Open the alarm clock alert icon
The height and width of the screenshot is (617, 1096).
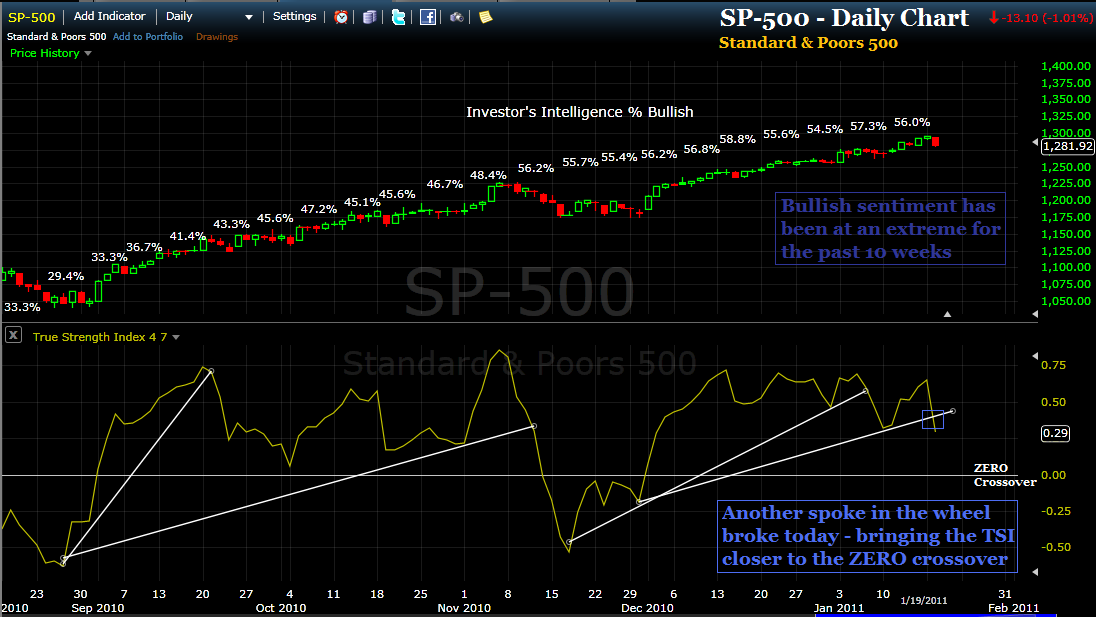point(341,17)
